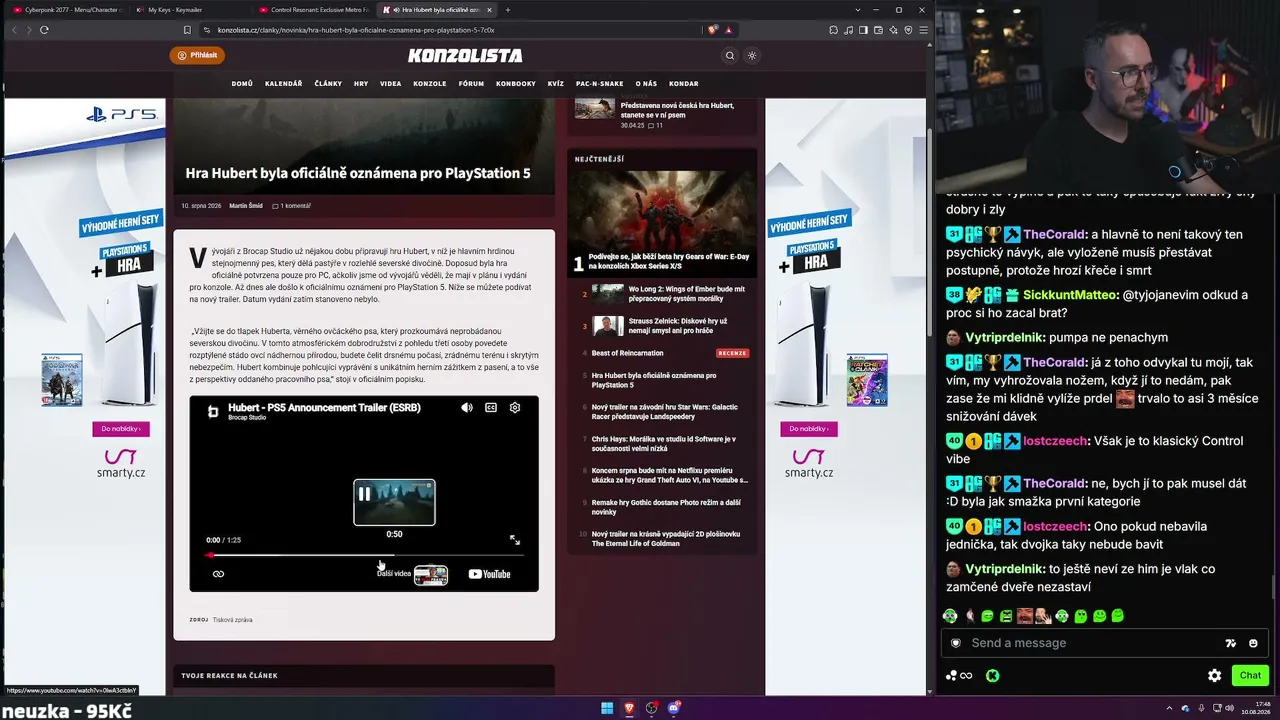The width and height of the screenshot is (1280, 720).
Task: Open ČLÁNKY navigation item
Action: click(328, 84)
